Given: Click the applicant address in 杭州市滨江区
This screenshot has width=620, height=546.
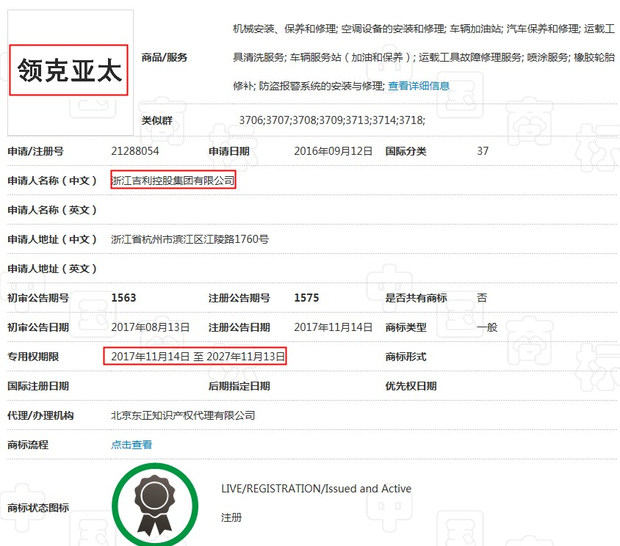Looking at the screenshot, I should click(189, 240).
